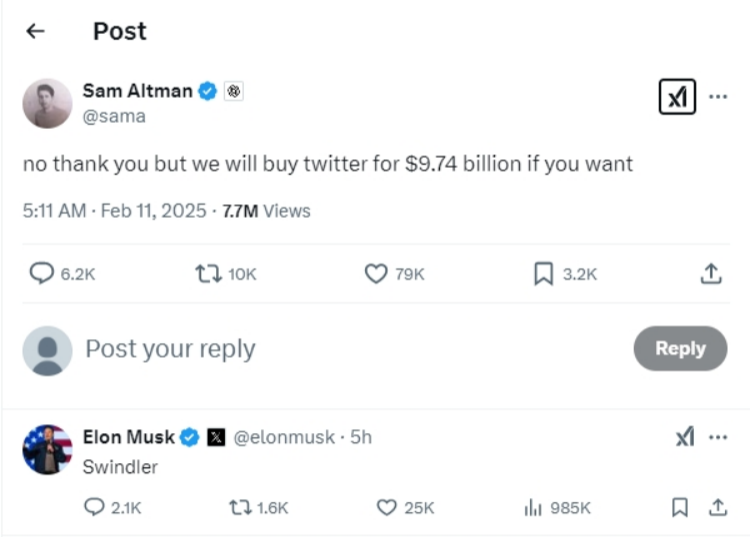Click the share icon on the main post

point(711,273)
